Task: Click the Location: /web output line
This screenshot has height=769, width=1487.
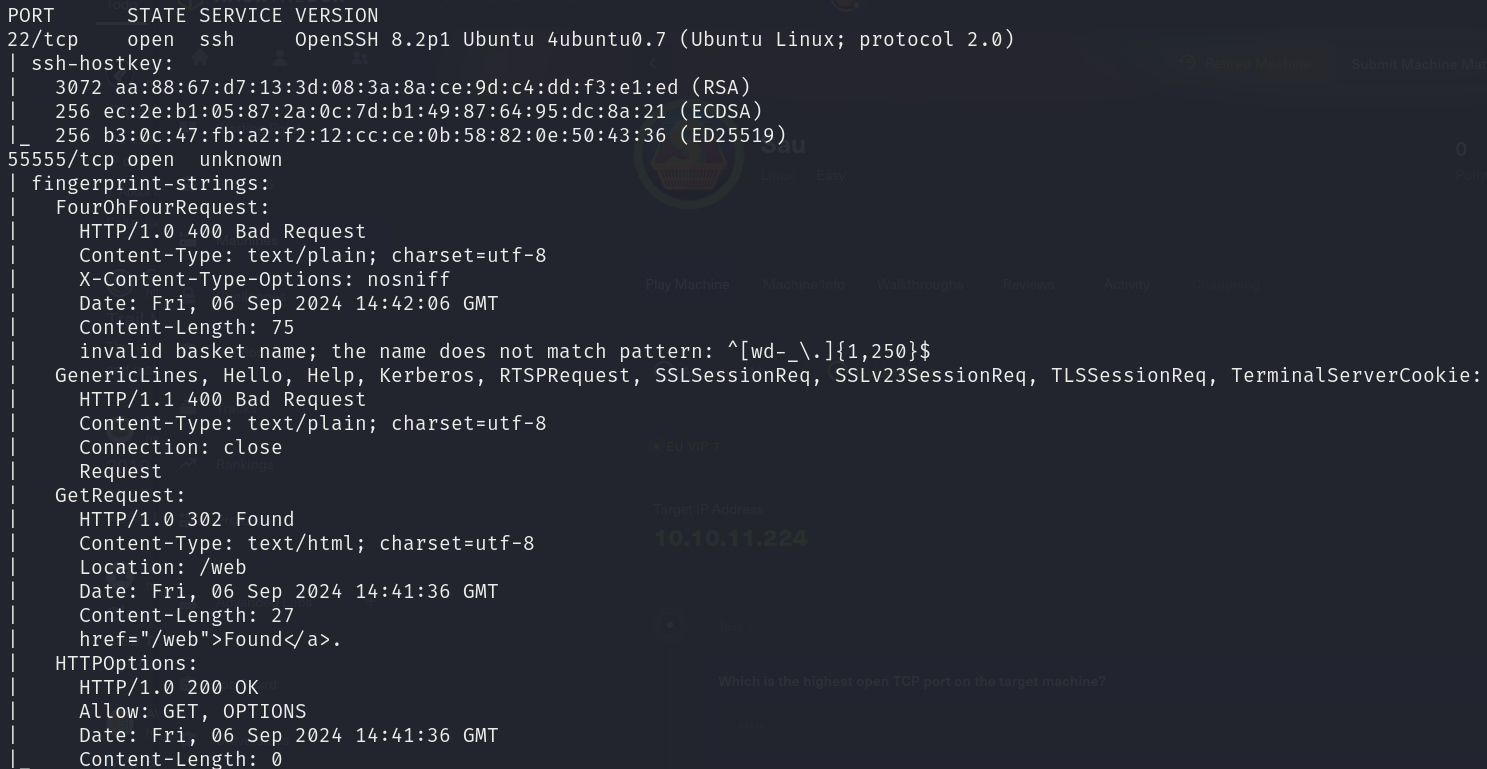Action: (163, 567)
